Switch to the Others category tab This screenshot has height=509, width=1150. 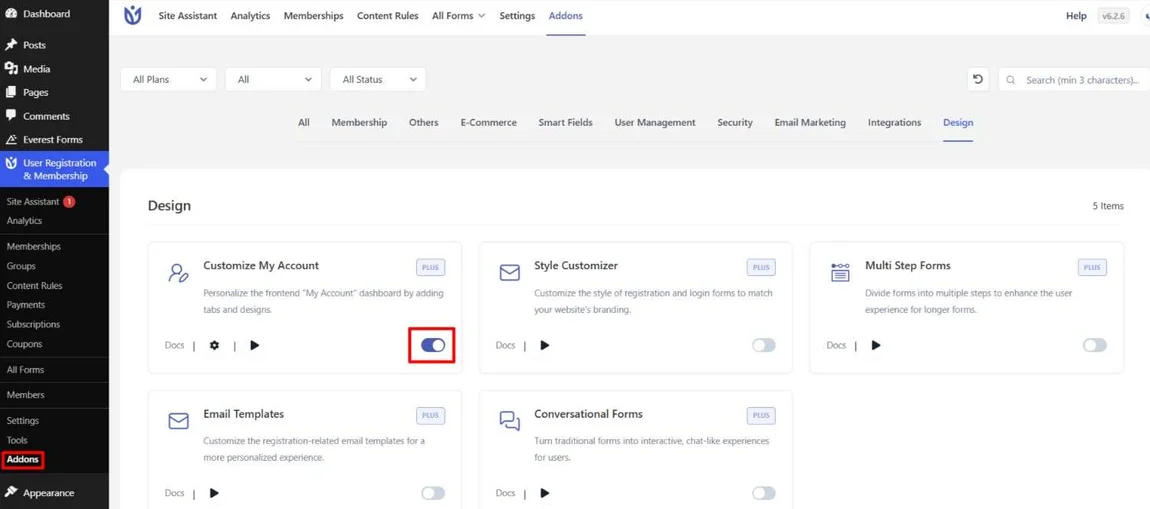pyautogui.click(x=424, y=122)
